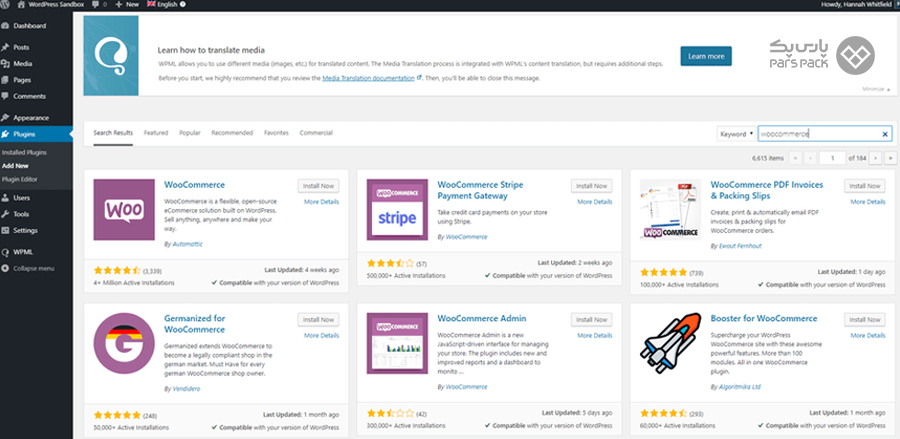Open Vendidero author link
Image resolution: width=900 pixels, height=439 pixels.
187,389
